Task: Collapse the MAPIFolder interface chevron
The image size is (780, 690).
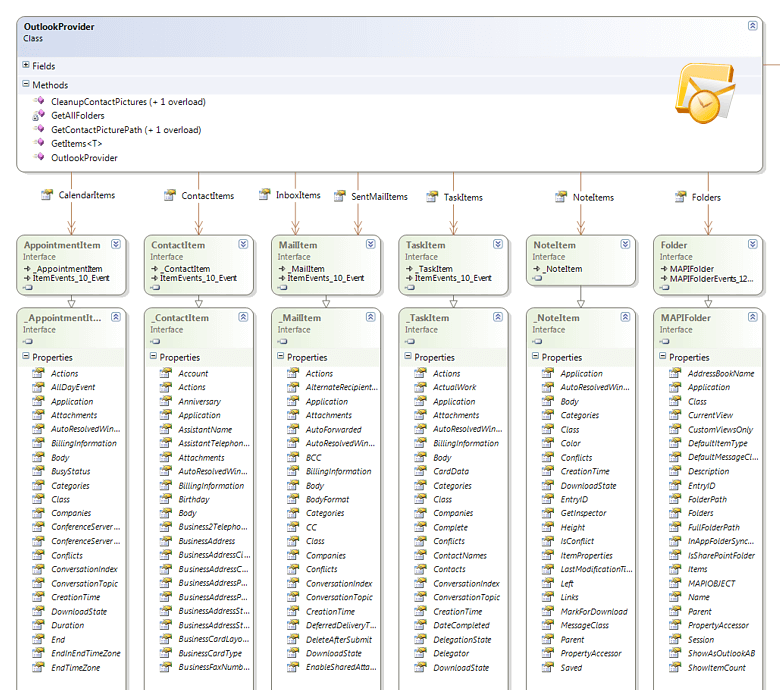Action: pyautogui.click(x=752, y=316)
